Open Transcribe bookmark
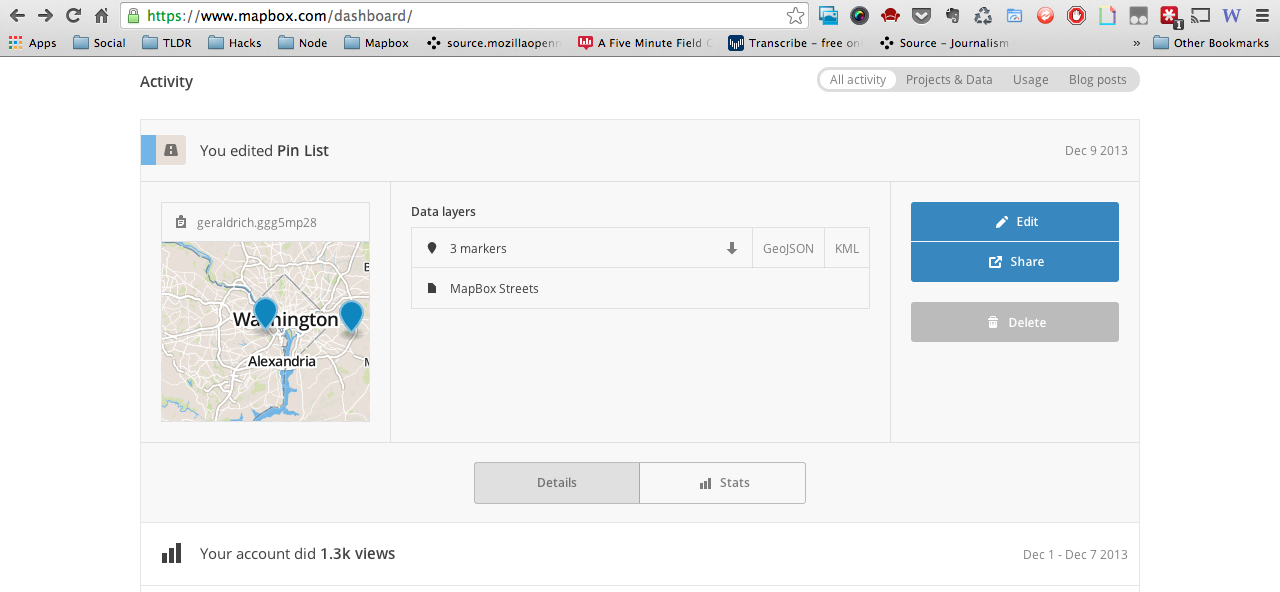The width and height of the screenshot is (1280, 592). 796,43
